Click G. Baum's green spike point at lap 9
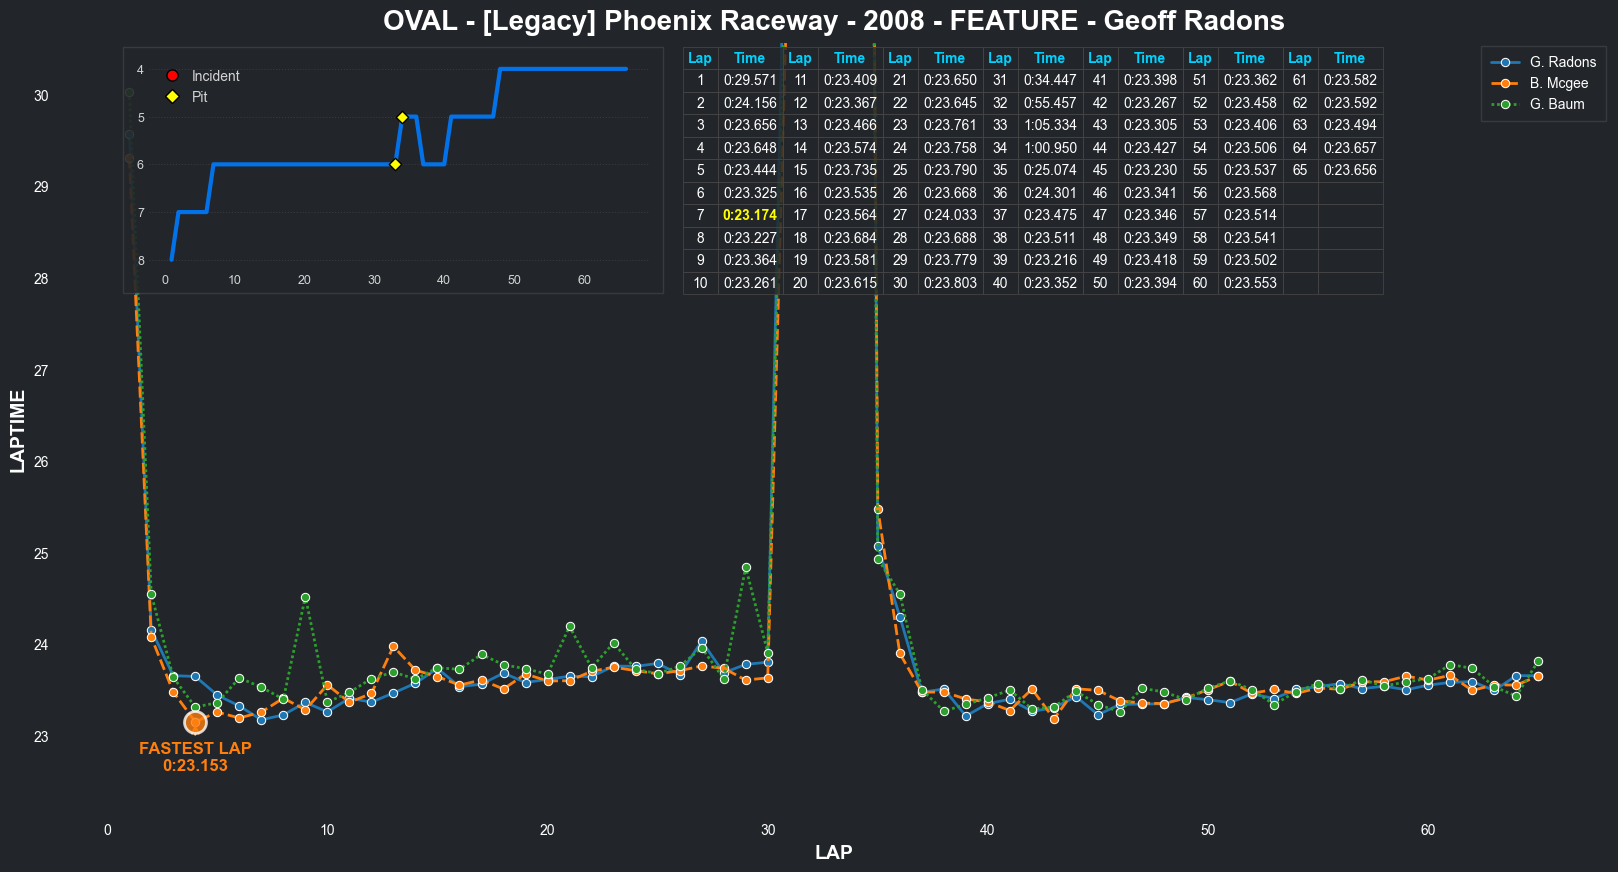 (305, 598)
